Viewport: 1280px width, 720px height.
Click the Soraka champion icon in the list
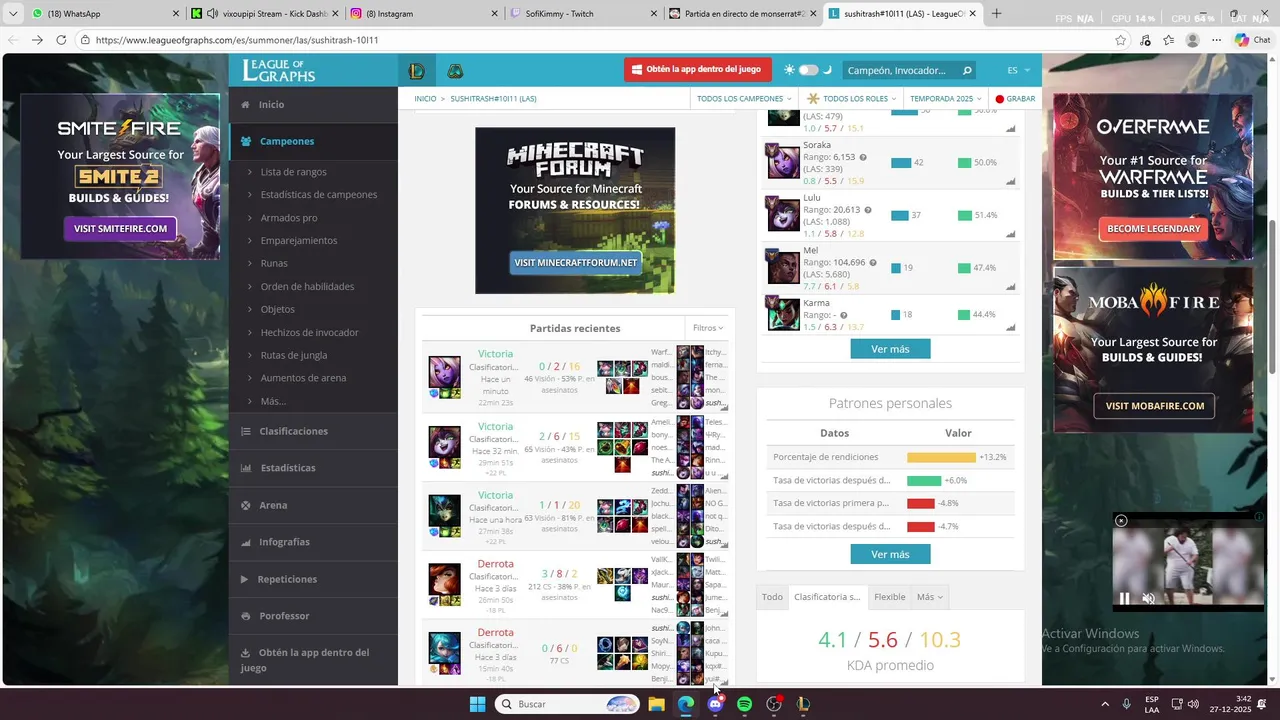784,162
